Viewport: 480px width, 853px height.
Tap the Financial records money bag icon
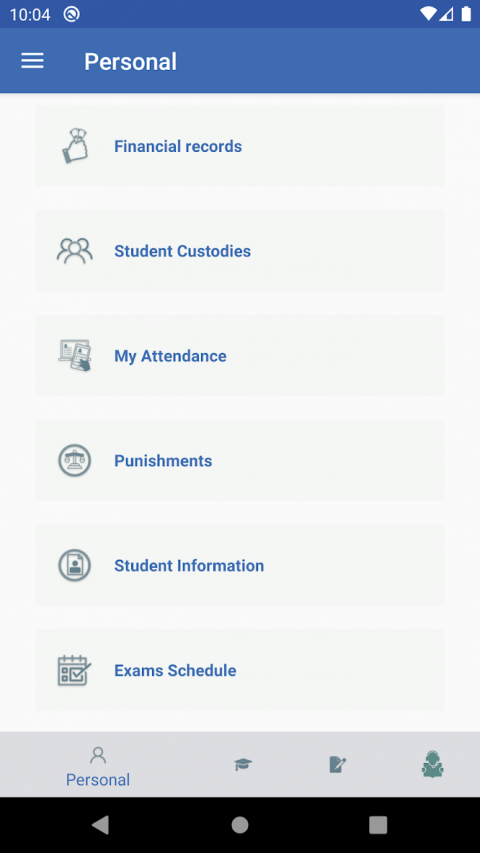pos(75,146)
